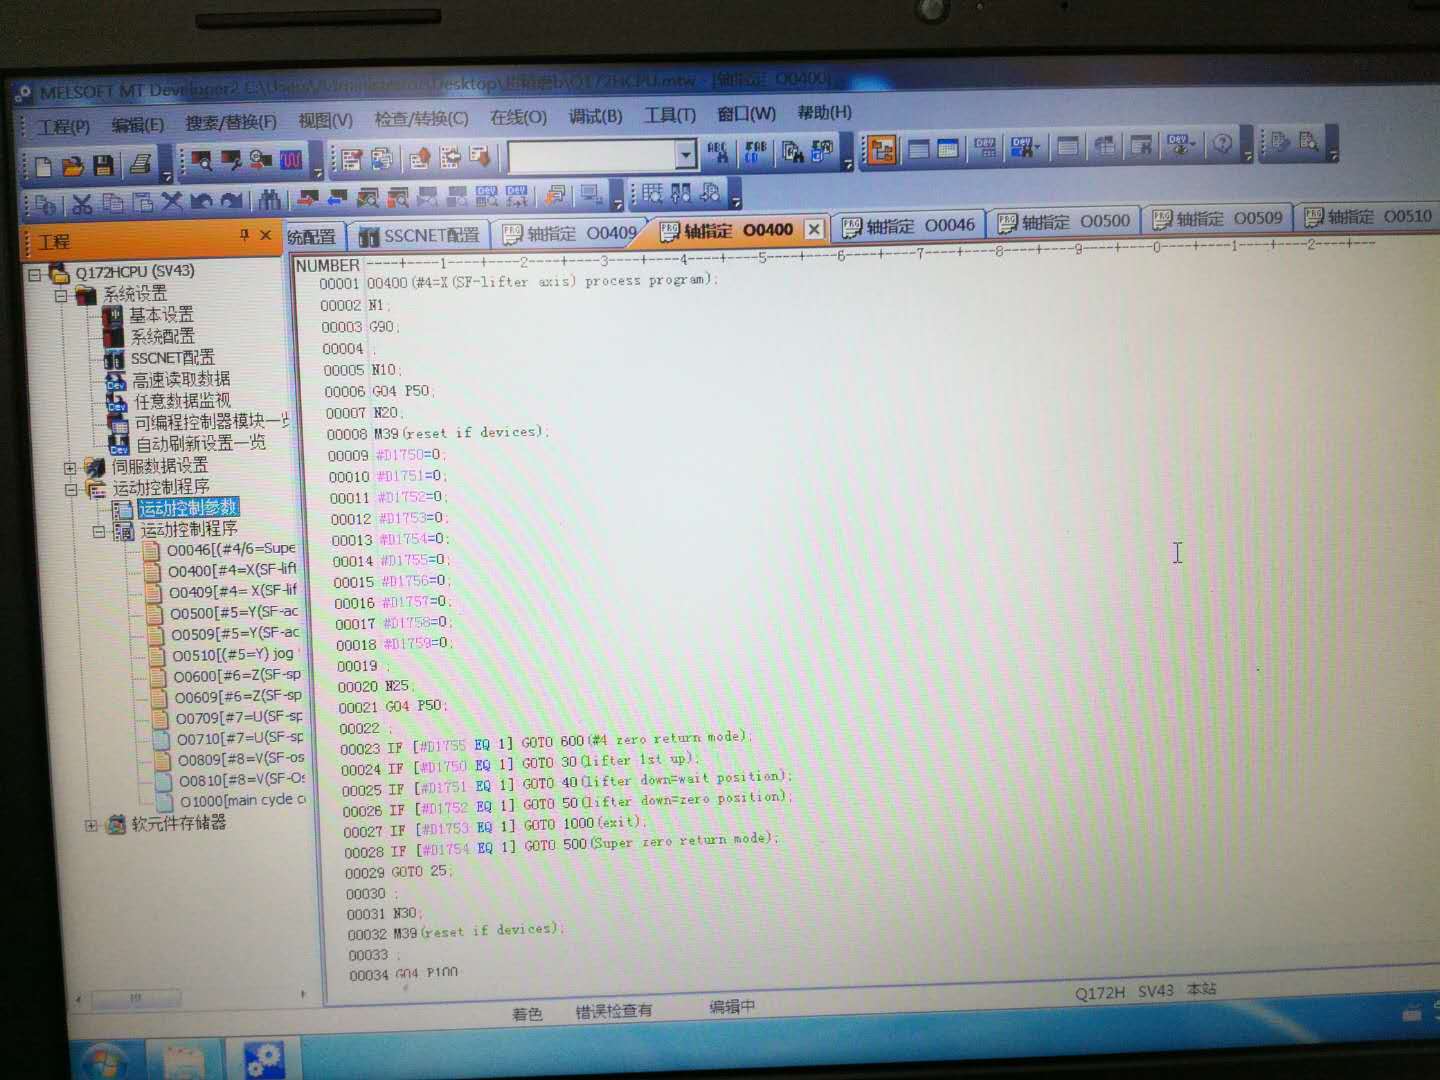The height and width of the screenshot is (1080, 1440).
Task: Expand the 软元件存储器 tree node
Action: pos(91,825)
